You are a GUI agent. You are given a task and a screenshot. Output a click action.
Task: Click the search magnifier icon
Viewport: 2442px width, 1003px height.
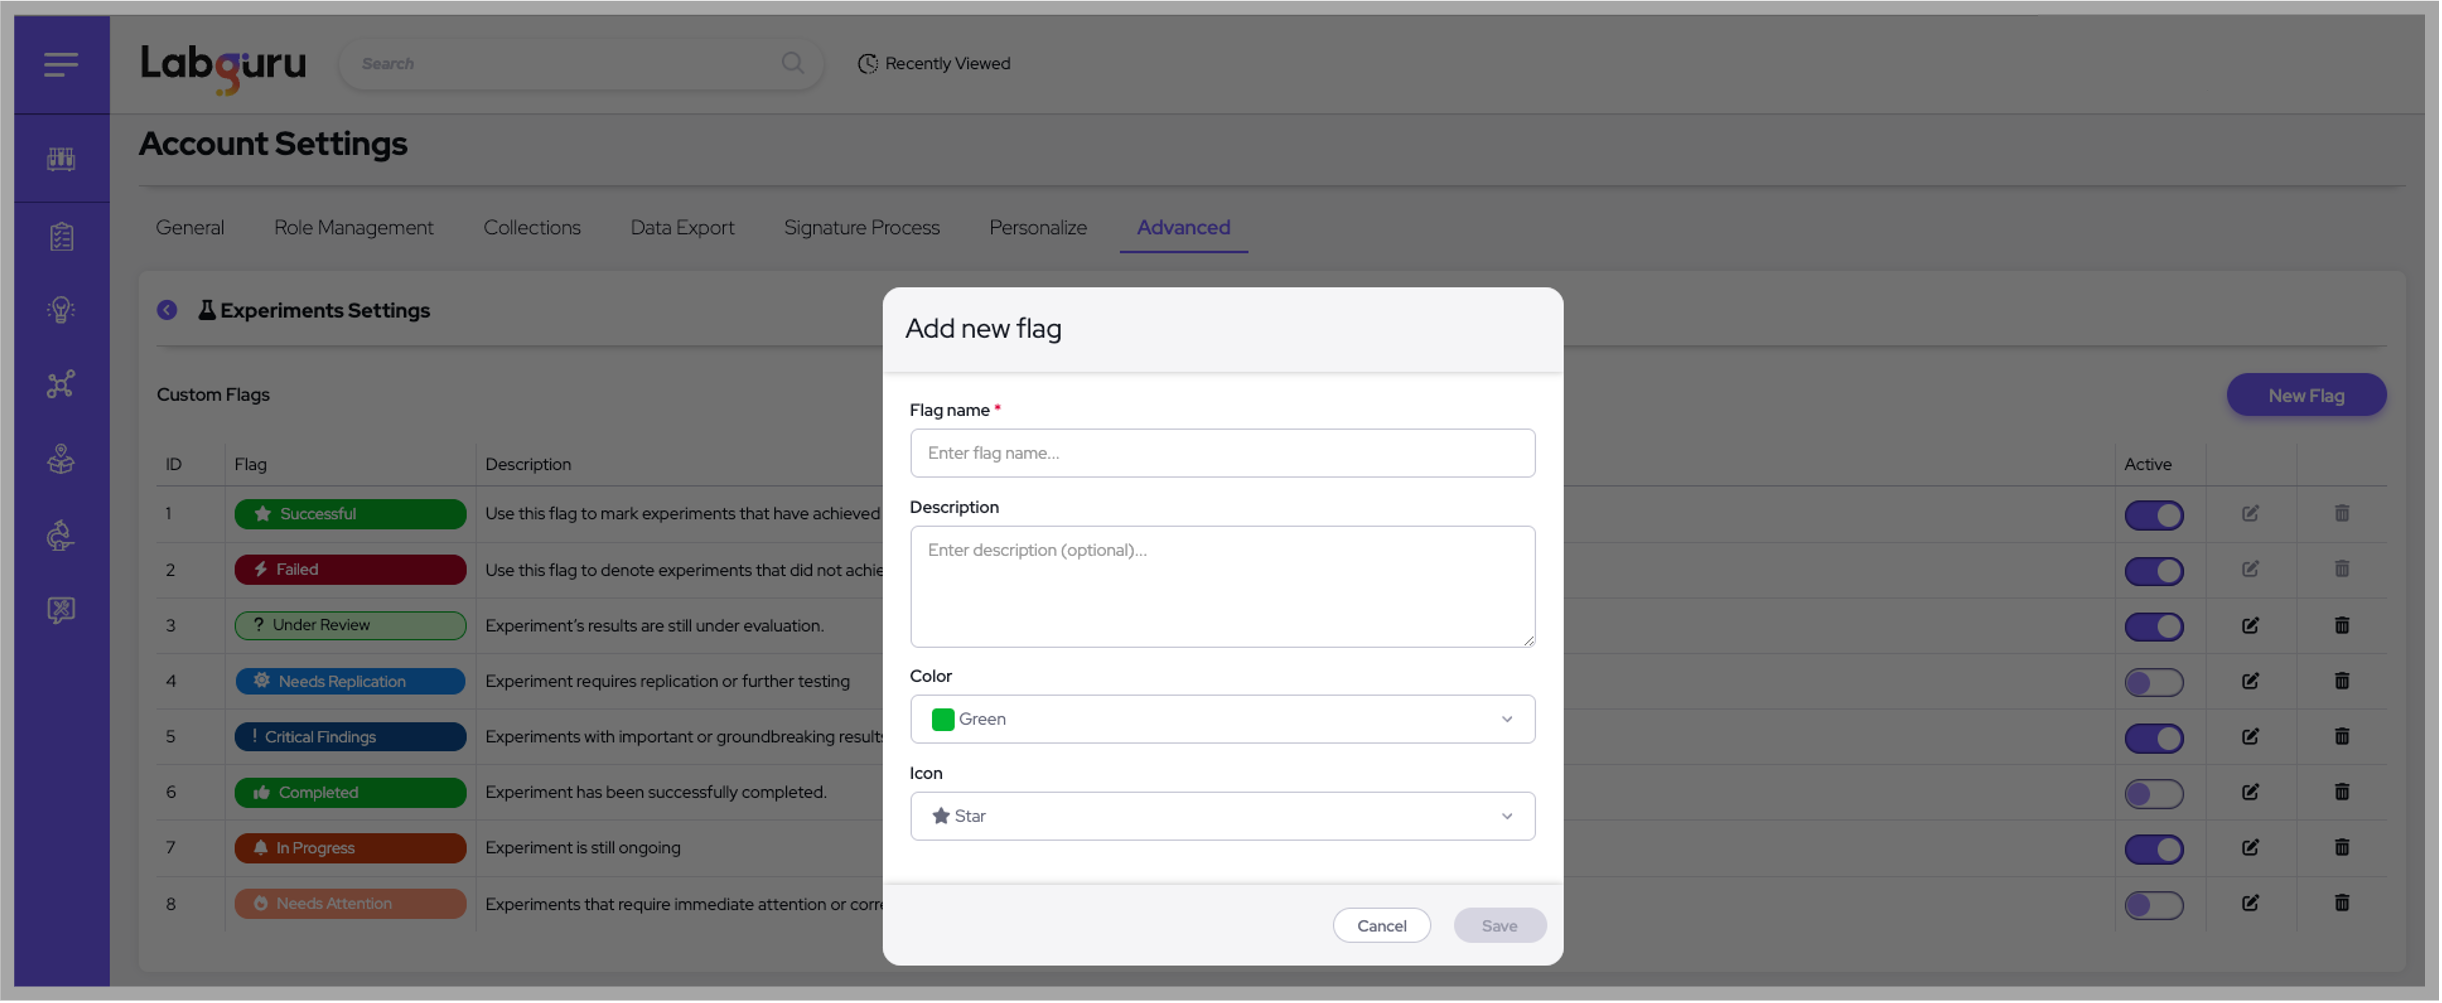(793, 64)
